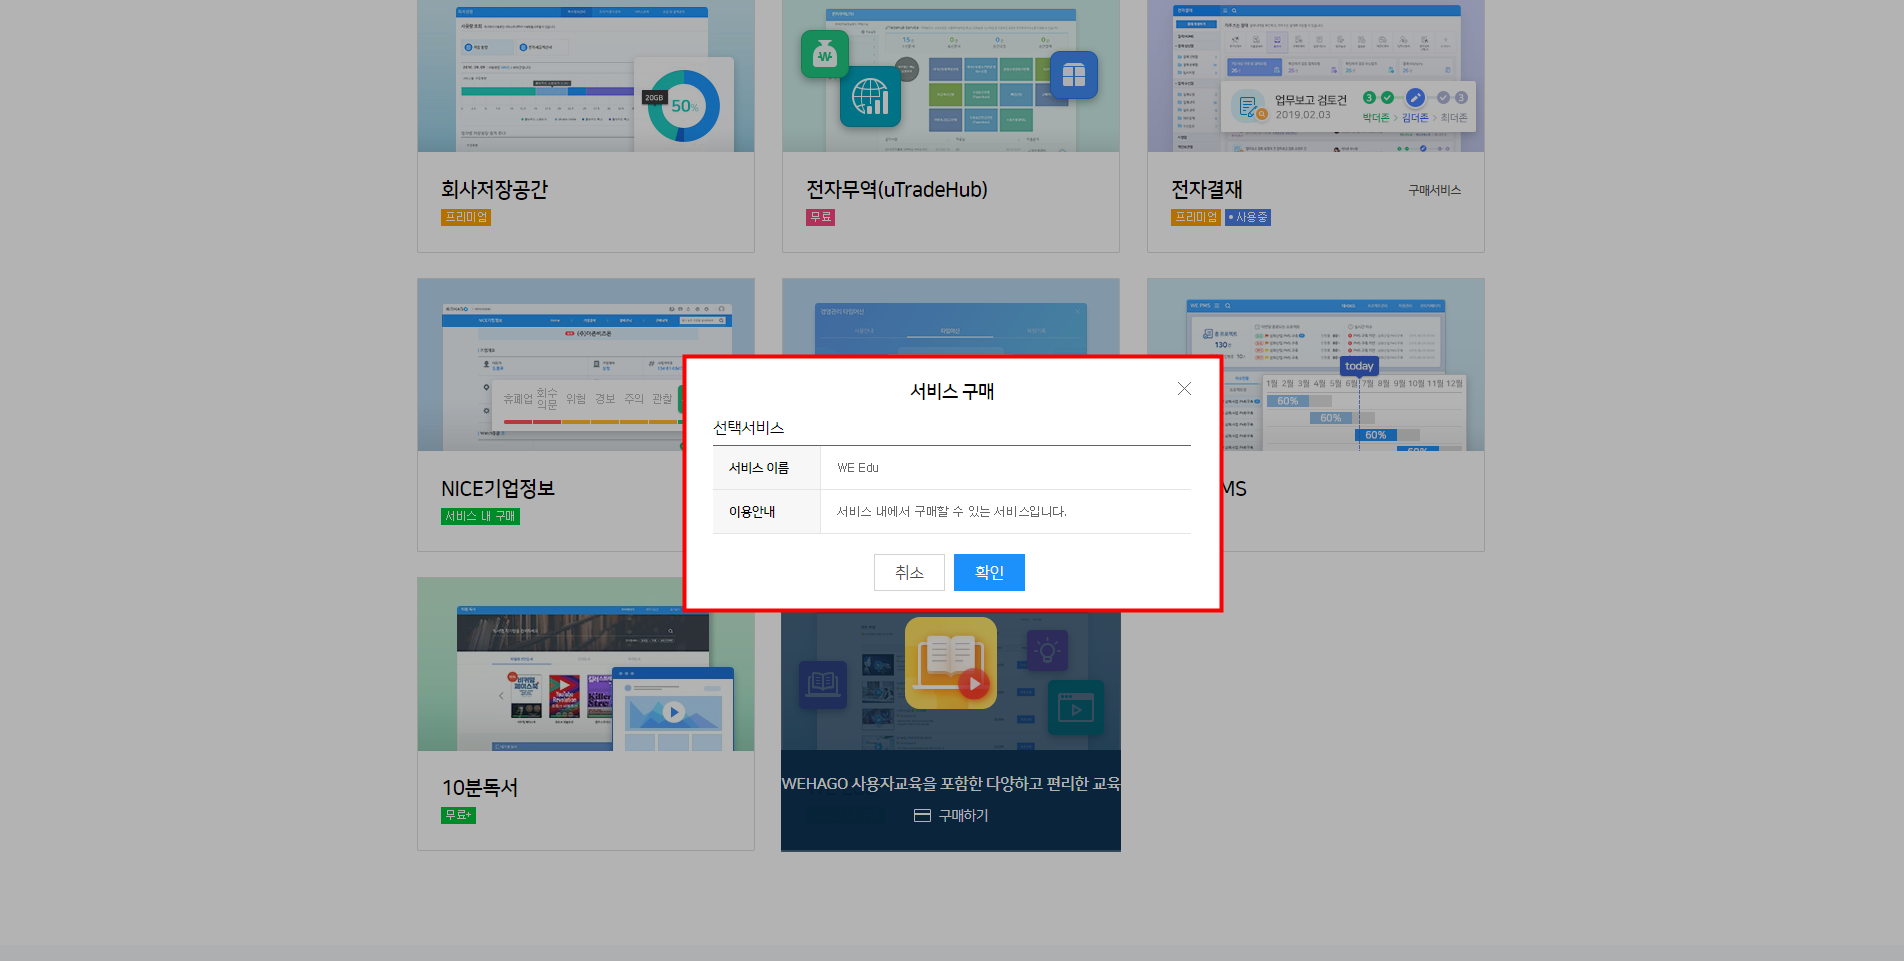Click the blue grid icon on 전자무역 card
The height and width of the screenshot is (961, 1904).
click(x=1073, y=75)
